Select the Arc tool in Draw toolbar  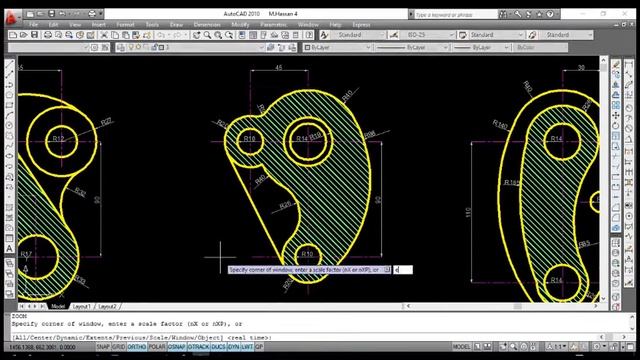pos(9,116)
